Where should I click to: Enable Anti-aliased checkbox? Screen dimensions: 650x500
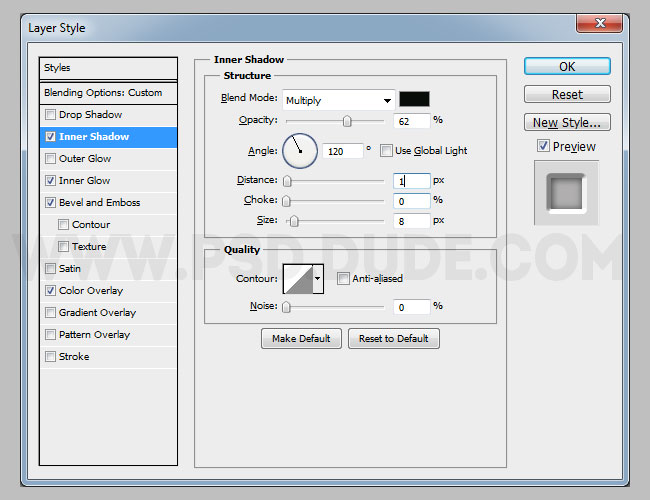(x=343, y=279)
